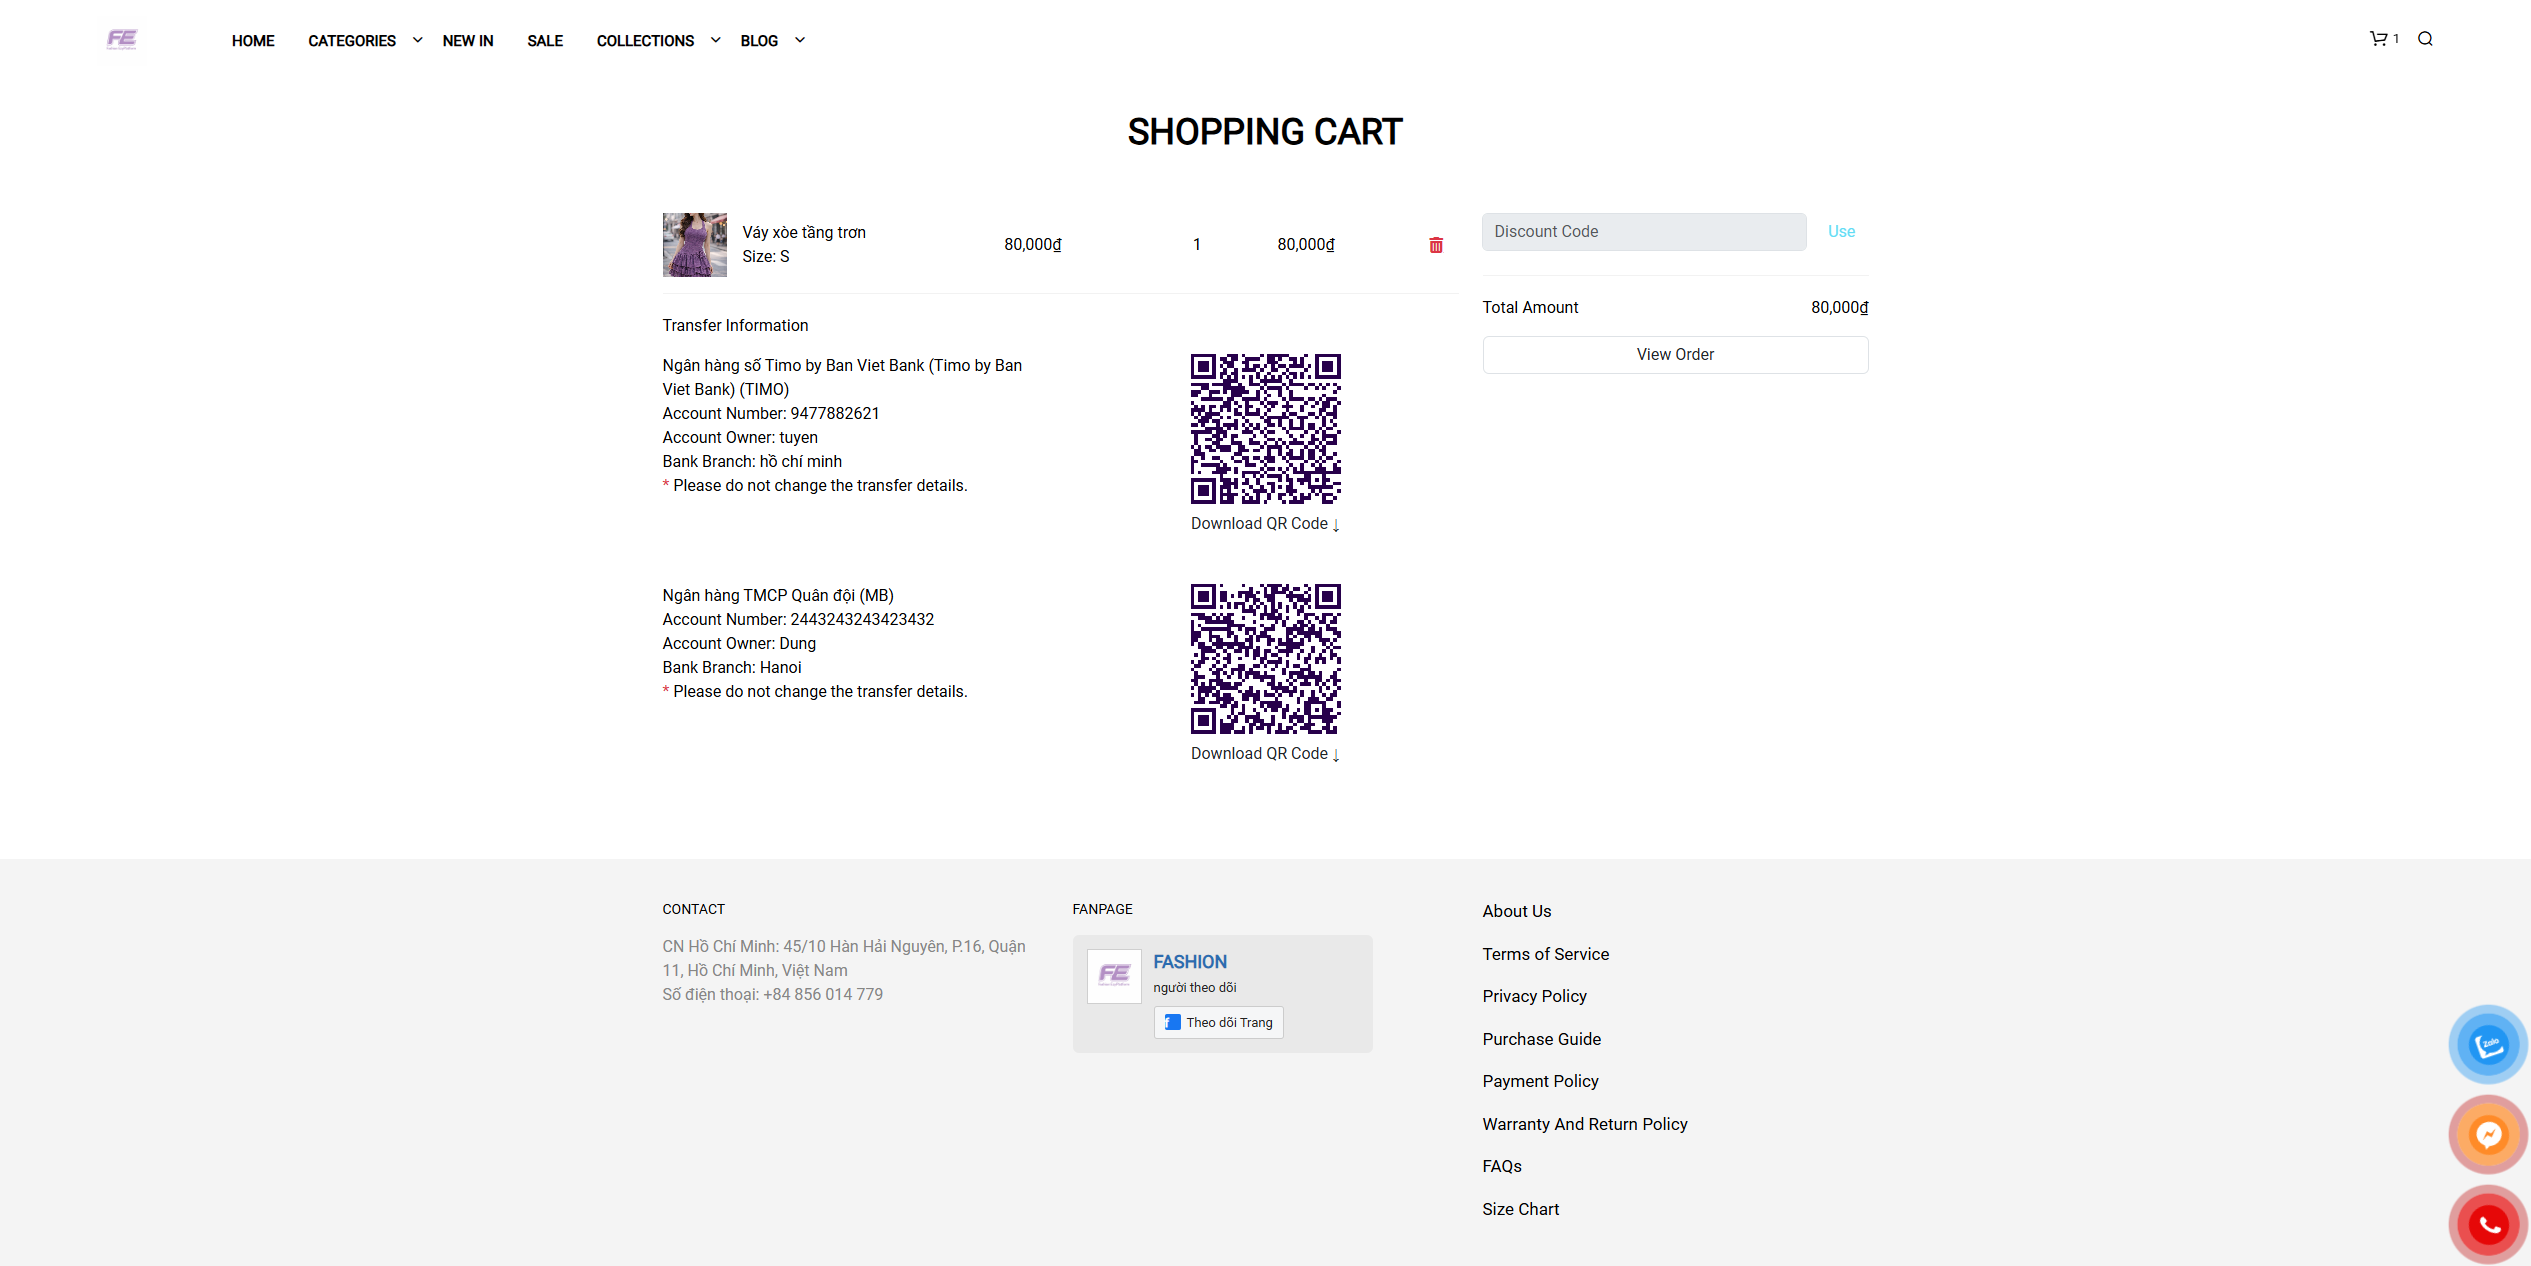The height and width of the screenshot is (1266, 2531).
Task: Click the FE store logo
Action: (x=121, y=39)
